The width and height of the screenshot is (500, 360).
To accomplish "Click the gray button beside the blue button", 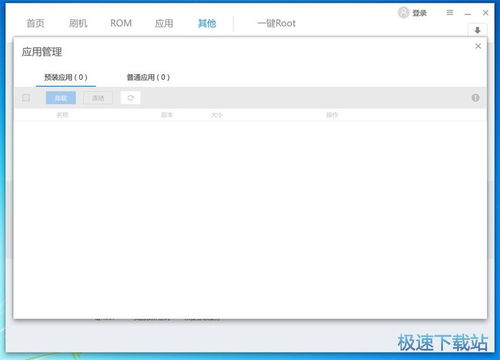I will (98, 98).
